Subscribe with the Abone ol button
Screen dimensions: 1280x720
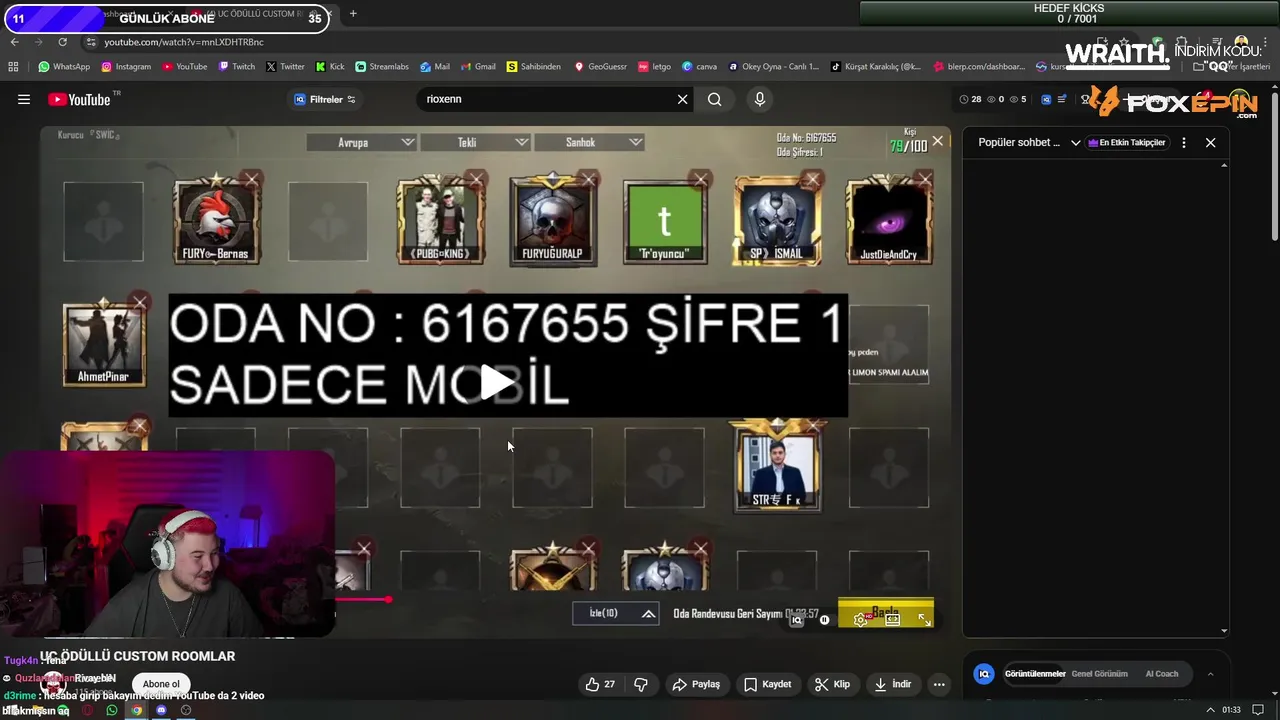tap(161, 684)
